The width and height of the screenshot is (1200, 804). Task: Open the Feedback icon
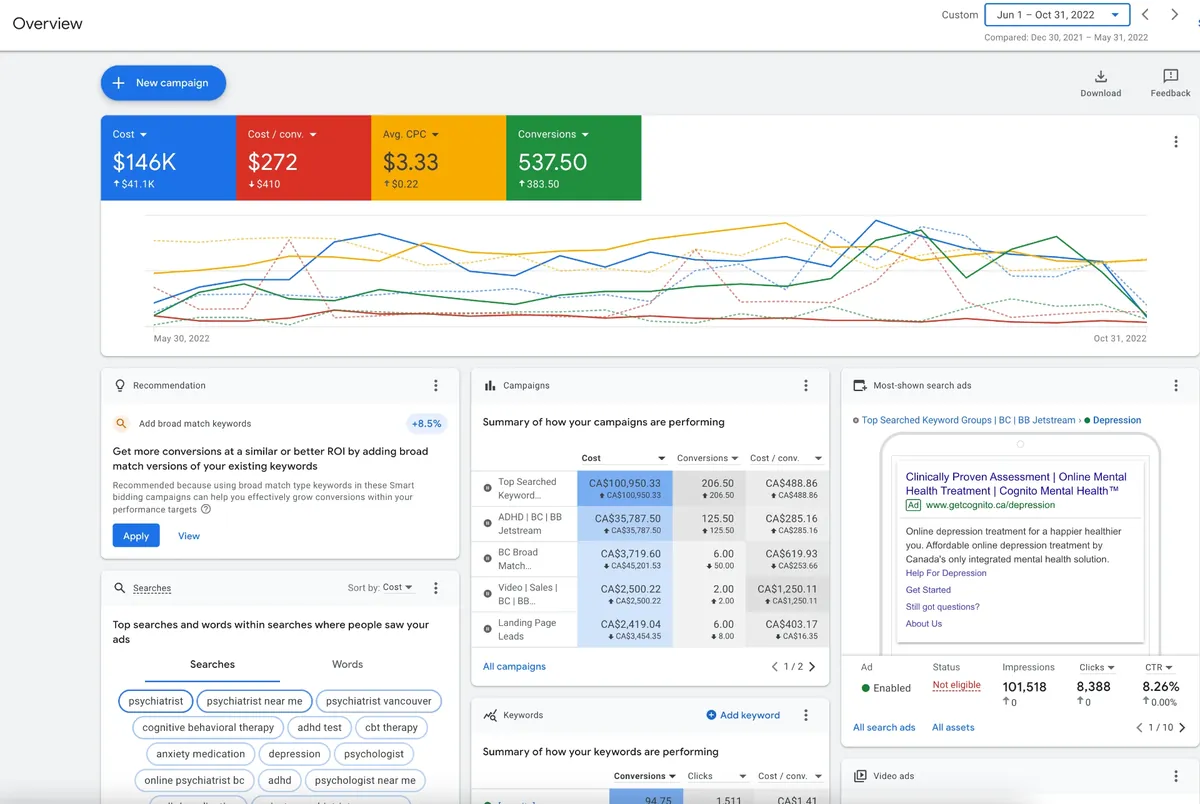click(1170, 77)
